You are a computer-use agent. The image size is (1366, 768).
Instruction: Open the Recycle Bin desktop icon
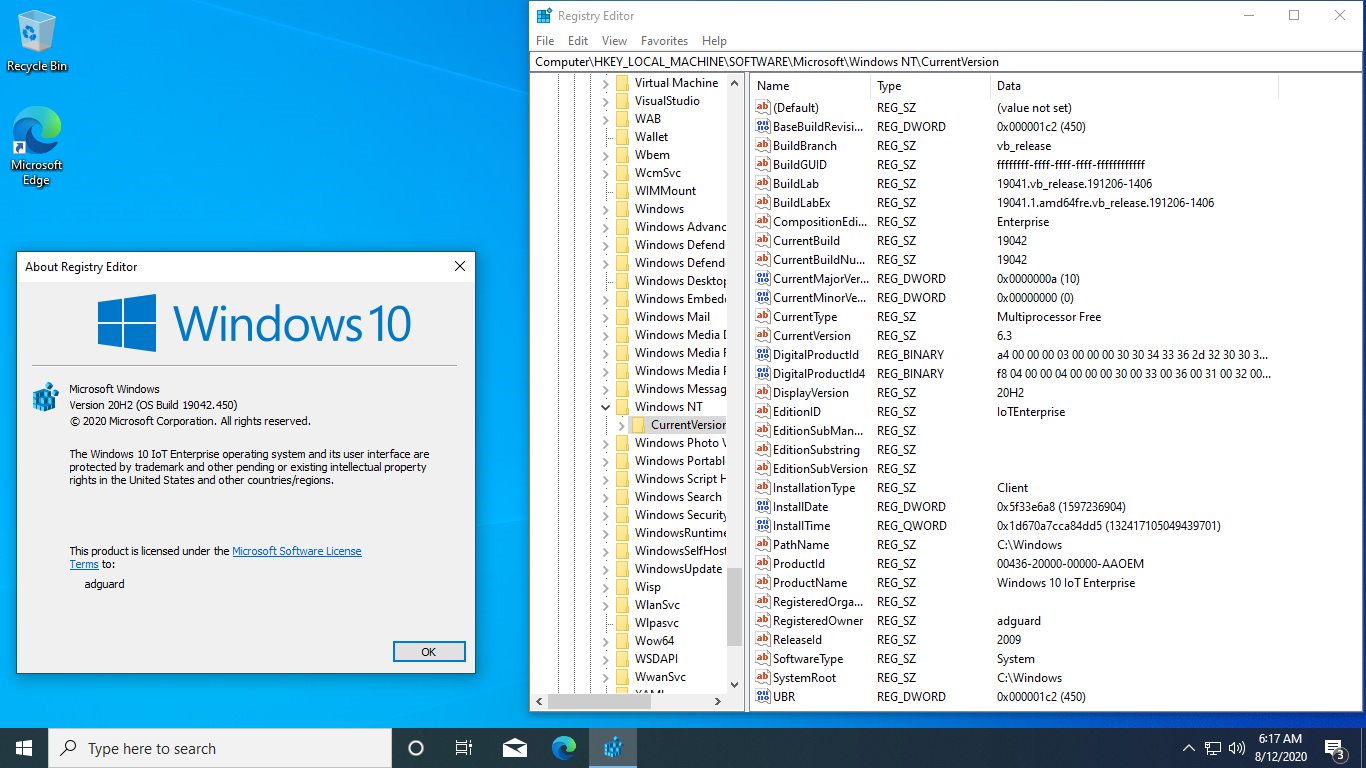[37, 41]
